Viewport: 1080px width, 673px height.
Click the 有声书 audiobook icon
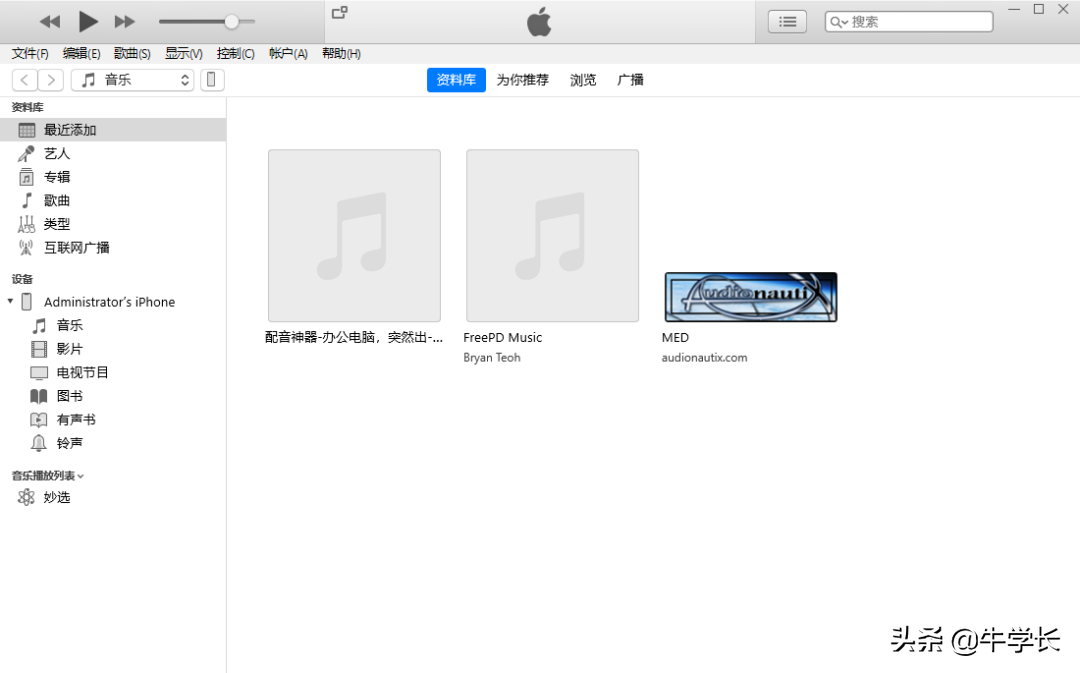tap(39, 420)
